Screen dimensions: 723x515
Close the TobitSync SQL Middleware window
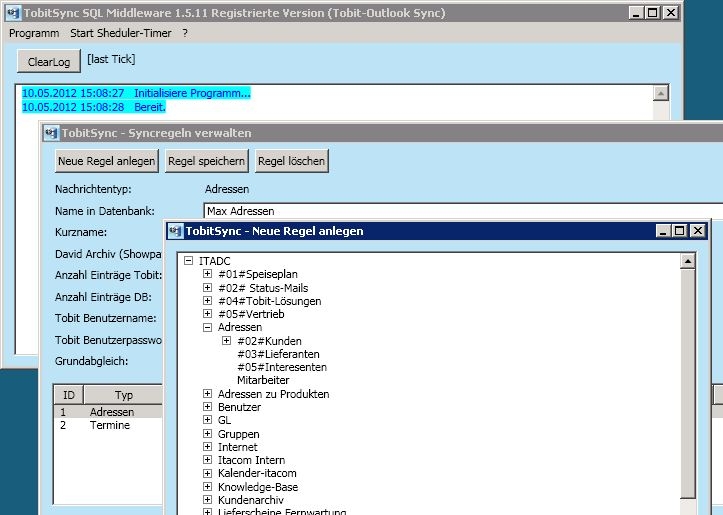coord(671,13)
